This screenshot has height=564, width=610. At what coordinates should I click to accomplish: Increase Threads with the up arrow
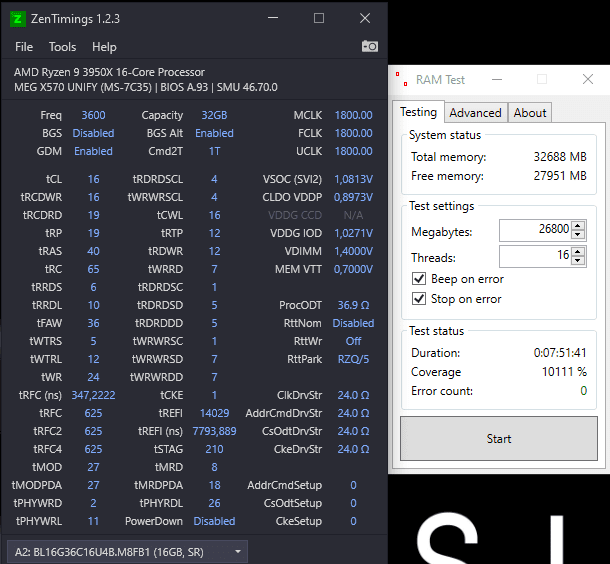578,251
